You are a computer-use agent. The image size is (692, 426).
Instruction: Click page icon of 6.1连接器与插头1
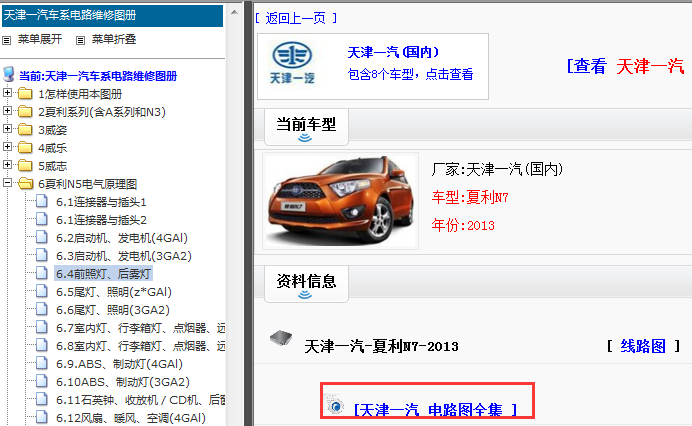(x=41, y=201)
